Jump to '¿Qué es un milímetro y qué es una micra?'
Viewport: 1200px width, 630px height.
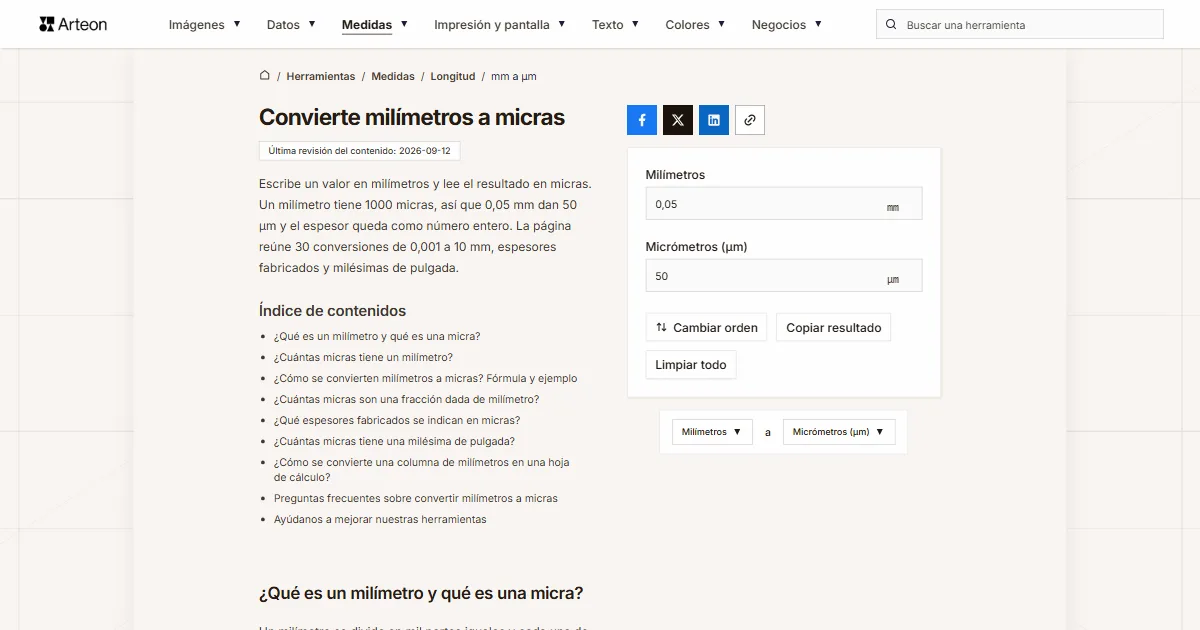377,336
